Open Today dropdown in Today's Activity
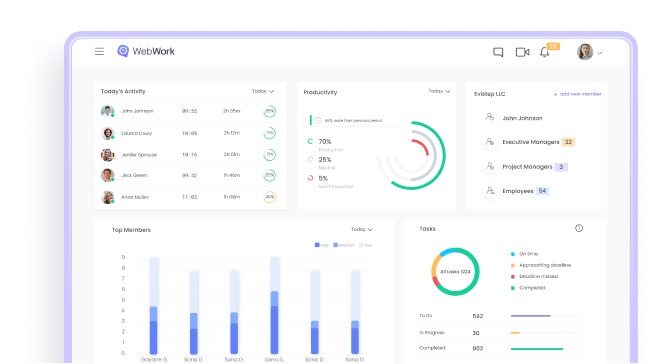666x364 pixels. point(263,91)
